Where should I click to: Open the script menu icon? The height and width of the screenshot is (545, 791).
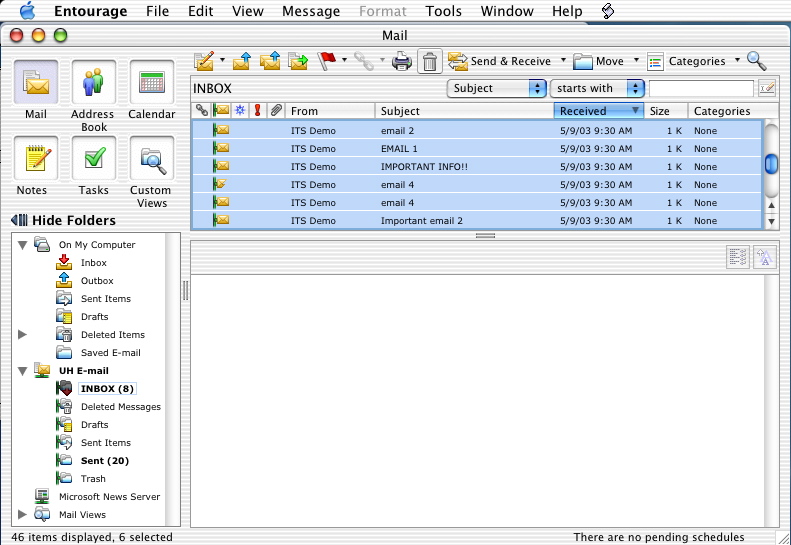point(608,11)
